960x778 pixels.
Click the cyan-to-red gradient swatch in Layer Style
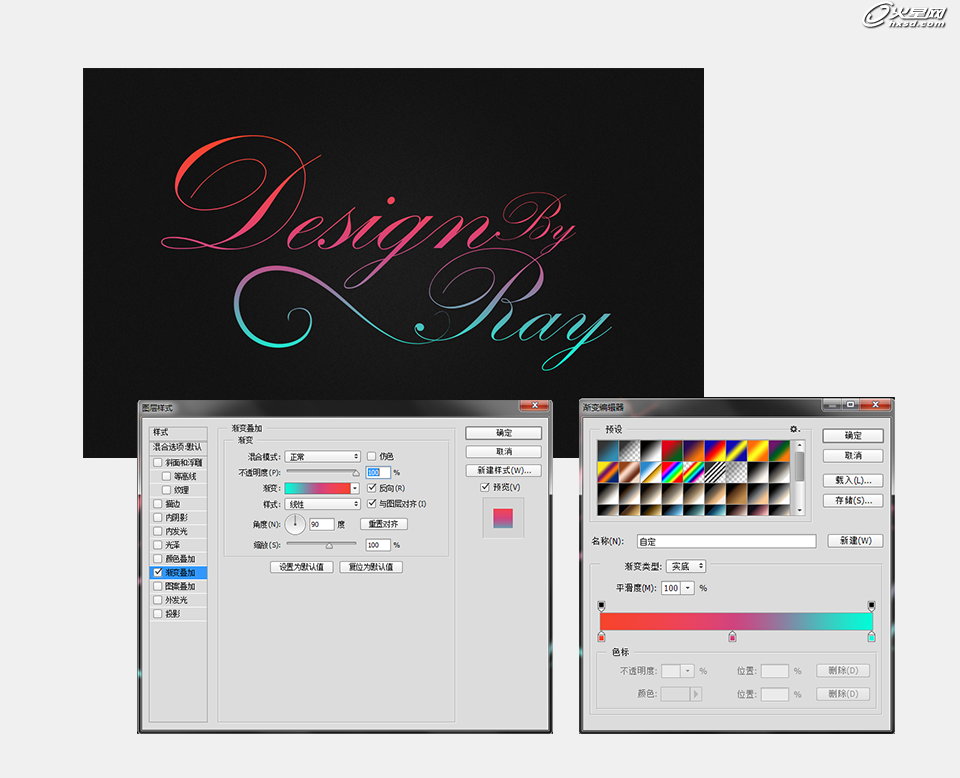pyautogui.click(x=318, y=488)
